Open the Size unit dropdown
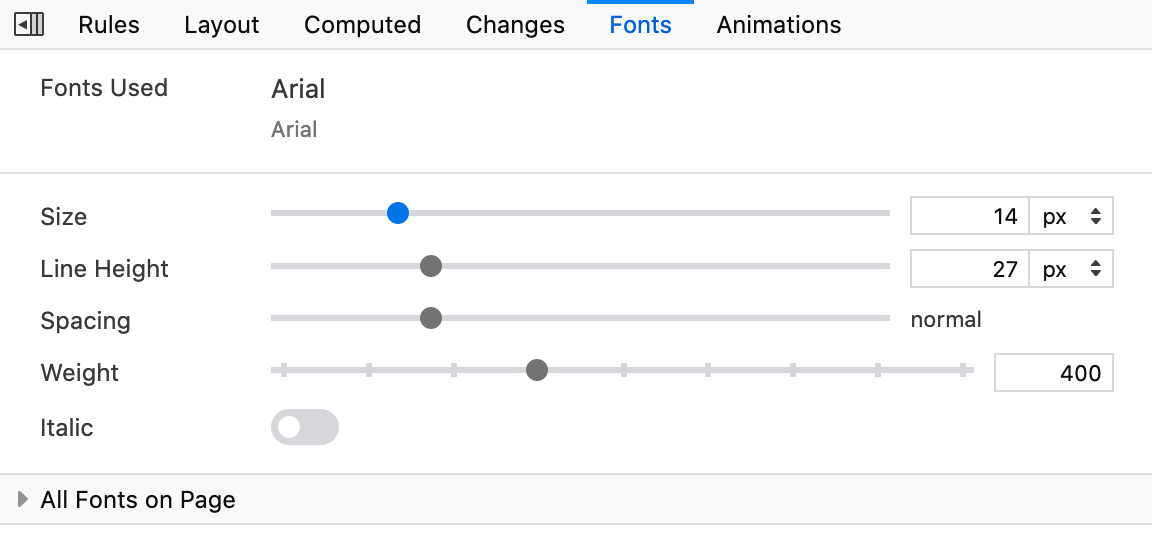 [1071, 216]
